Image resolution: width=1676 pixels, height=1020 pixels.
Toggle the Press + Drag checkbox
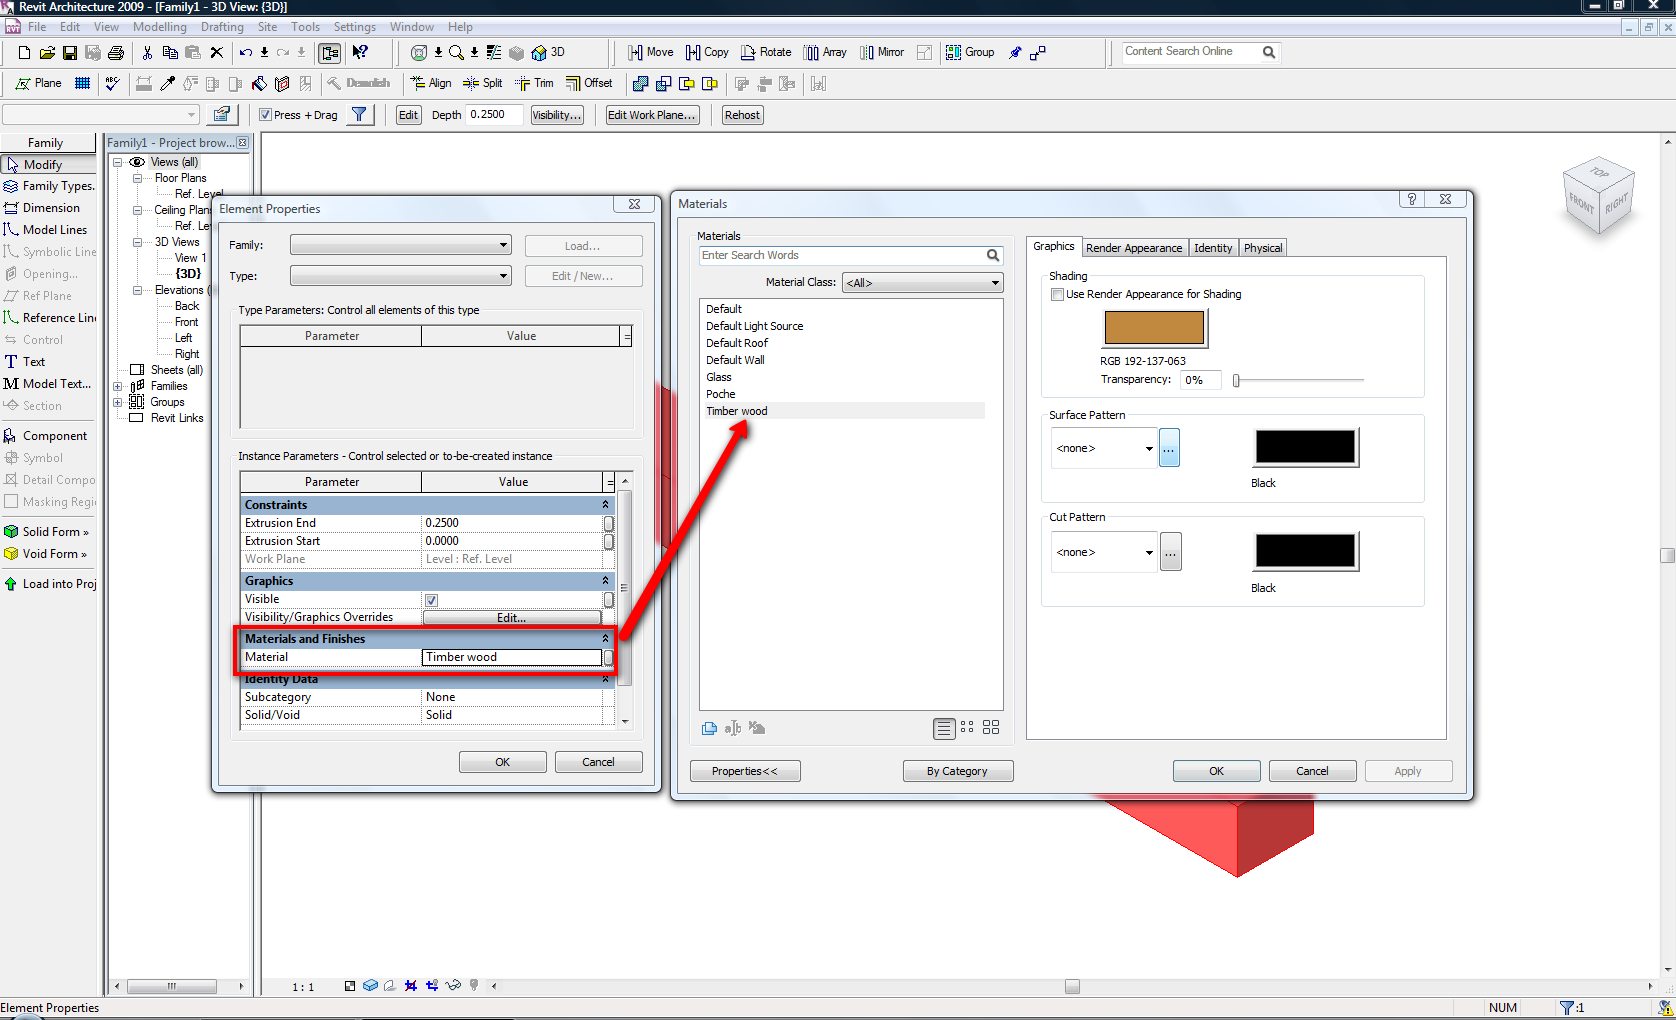click(x=265, y=115)
